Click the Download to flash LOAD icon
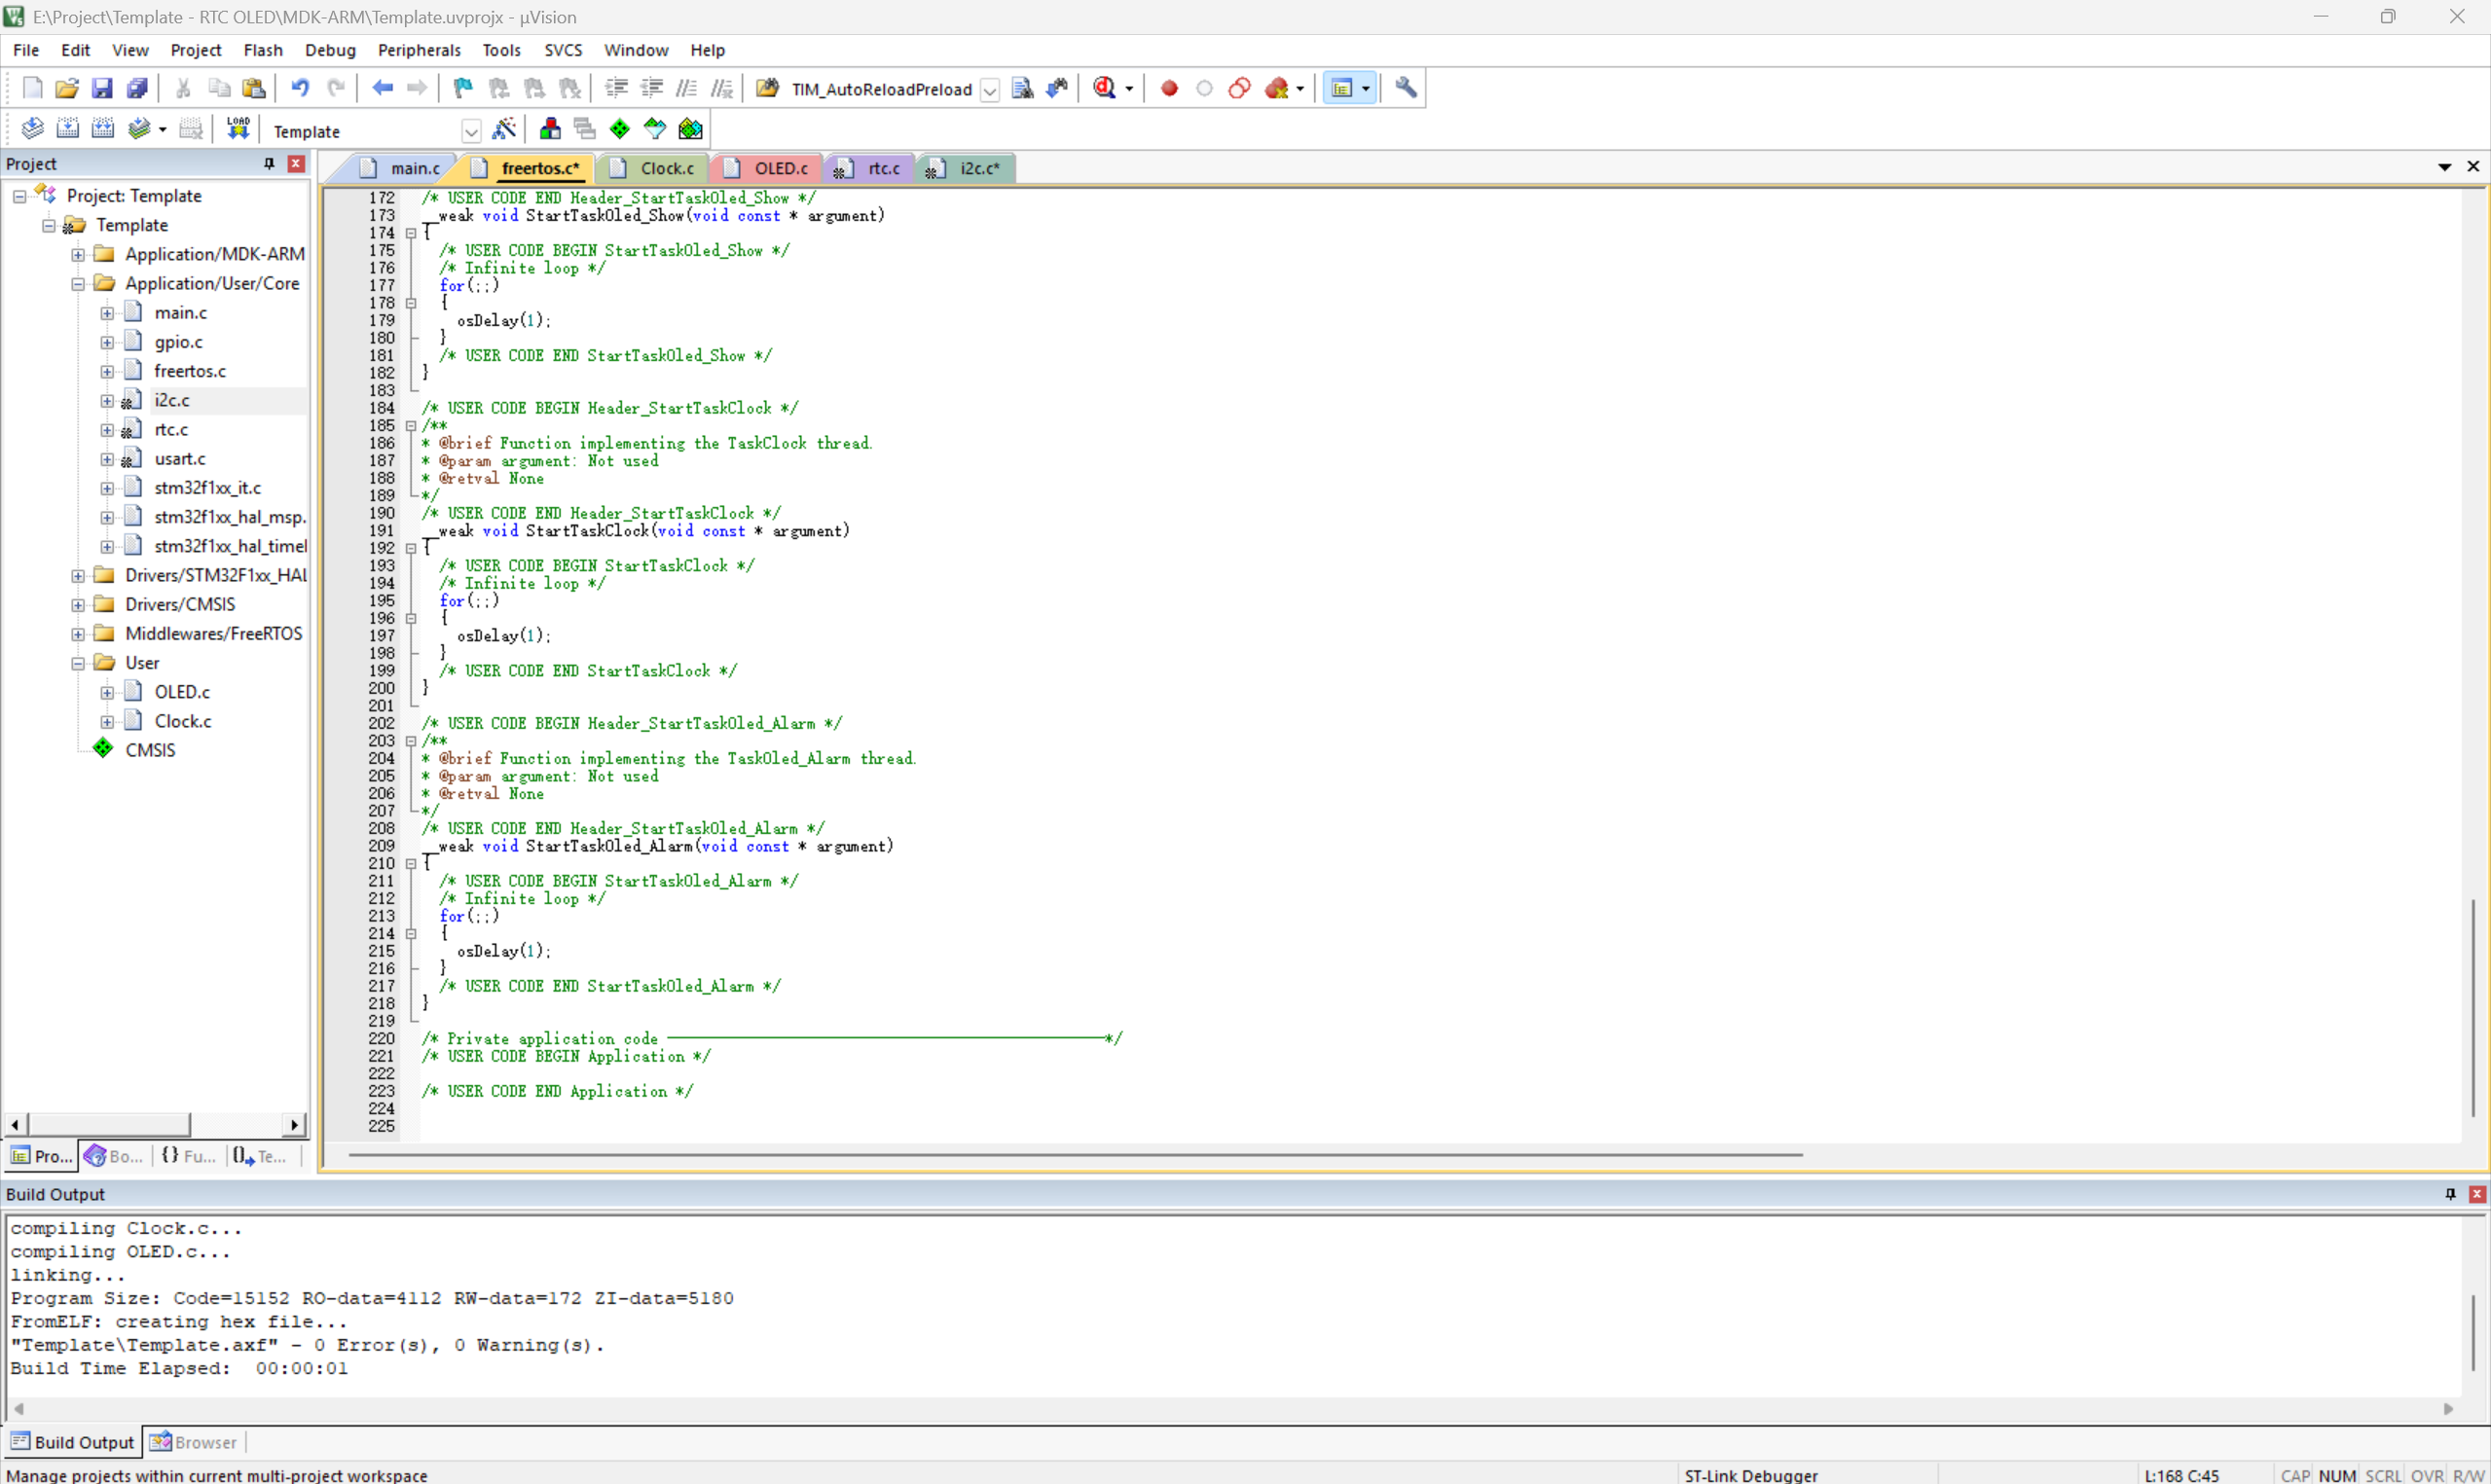The height and width of the screenshot is (1484, 2491). (x=238, y=129)
